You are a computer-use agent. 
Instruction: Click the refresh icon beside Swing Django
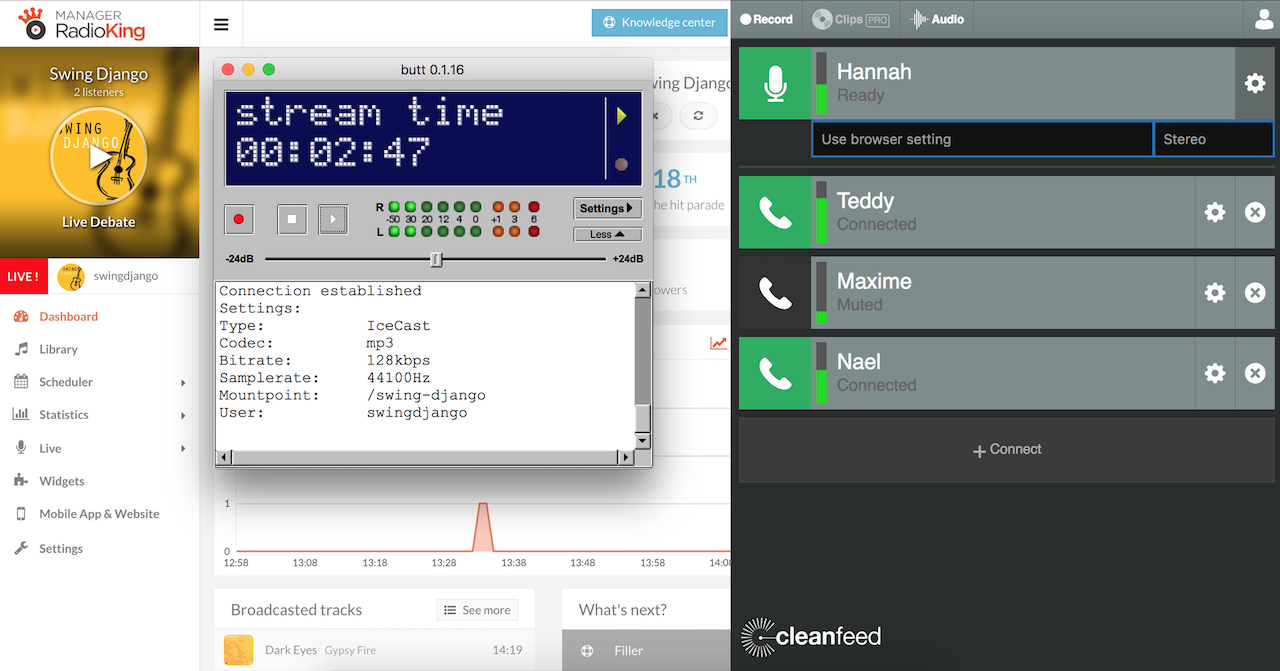click(x=698, y=115)
